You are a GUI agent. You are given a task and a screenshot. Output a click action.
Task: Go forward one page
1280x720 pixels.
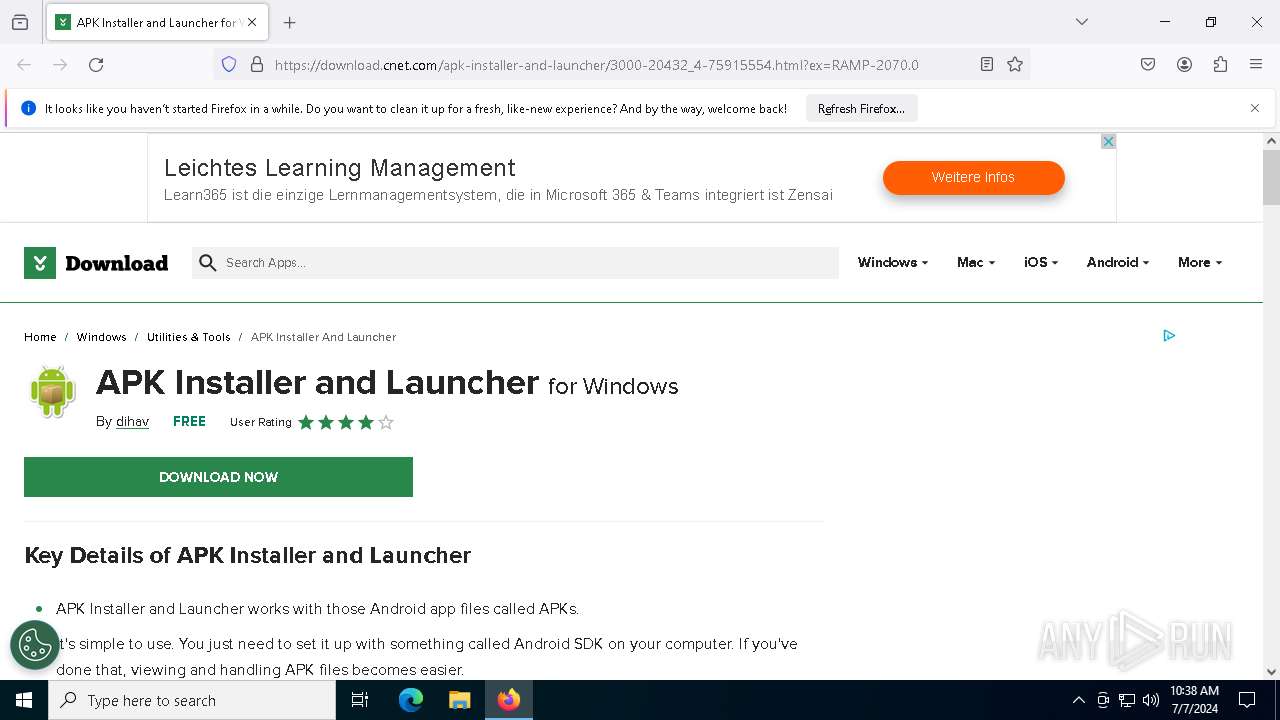60,65
